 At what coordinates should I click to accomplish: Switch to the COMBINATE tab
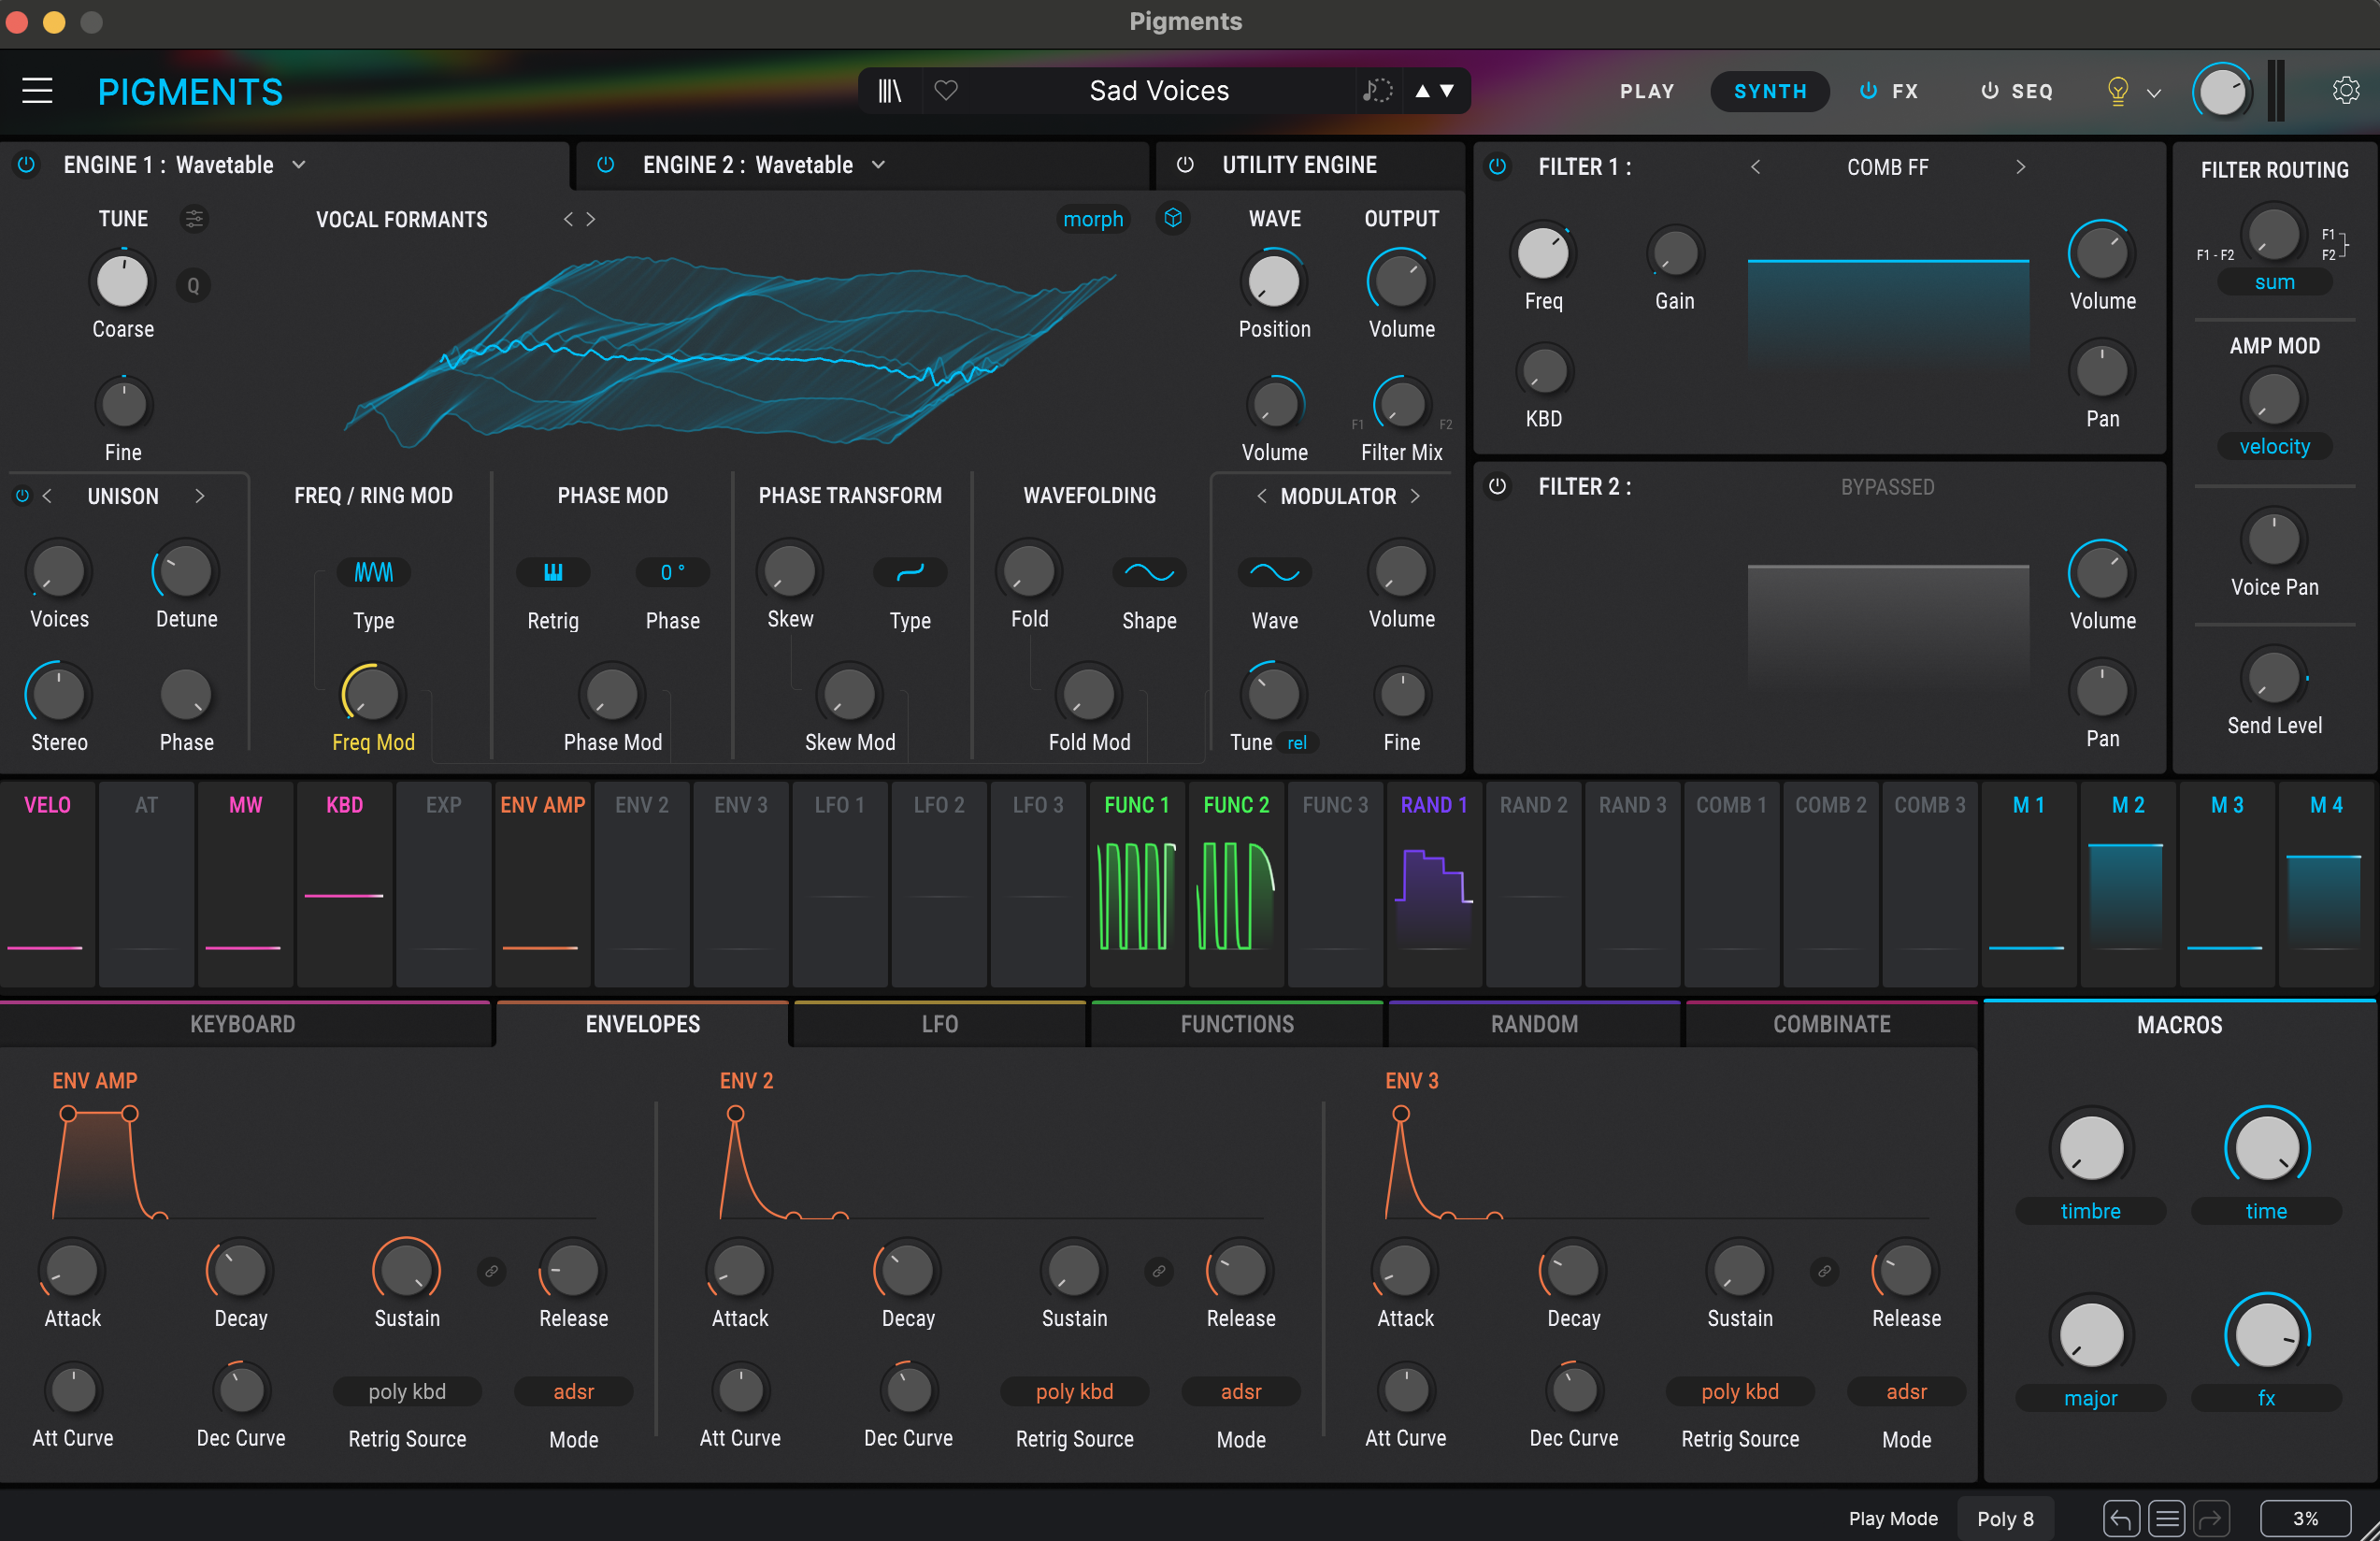(x=1831, y=1024)
